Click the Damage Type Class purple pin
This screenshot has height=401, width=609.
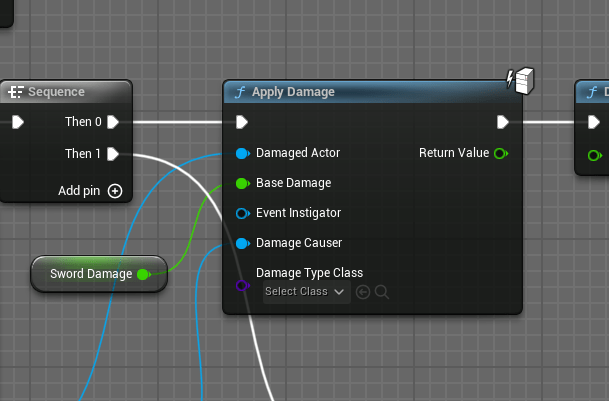[x=242, y=286]
